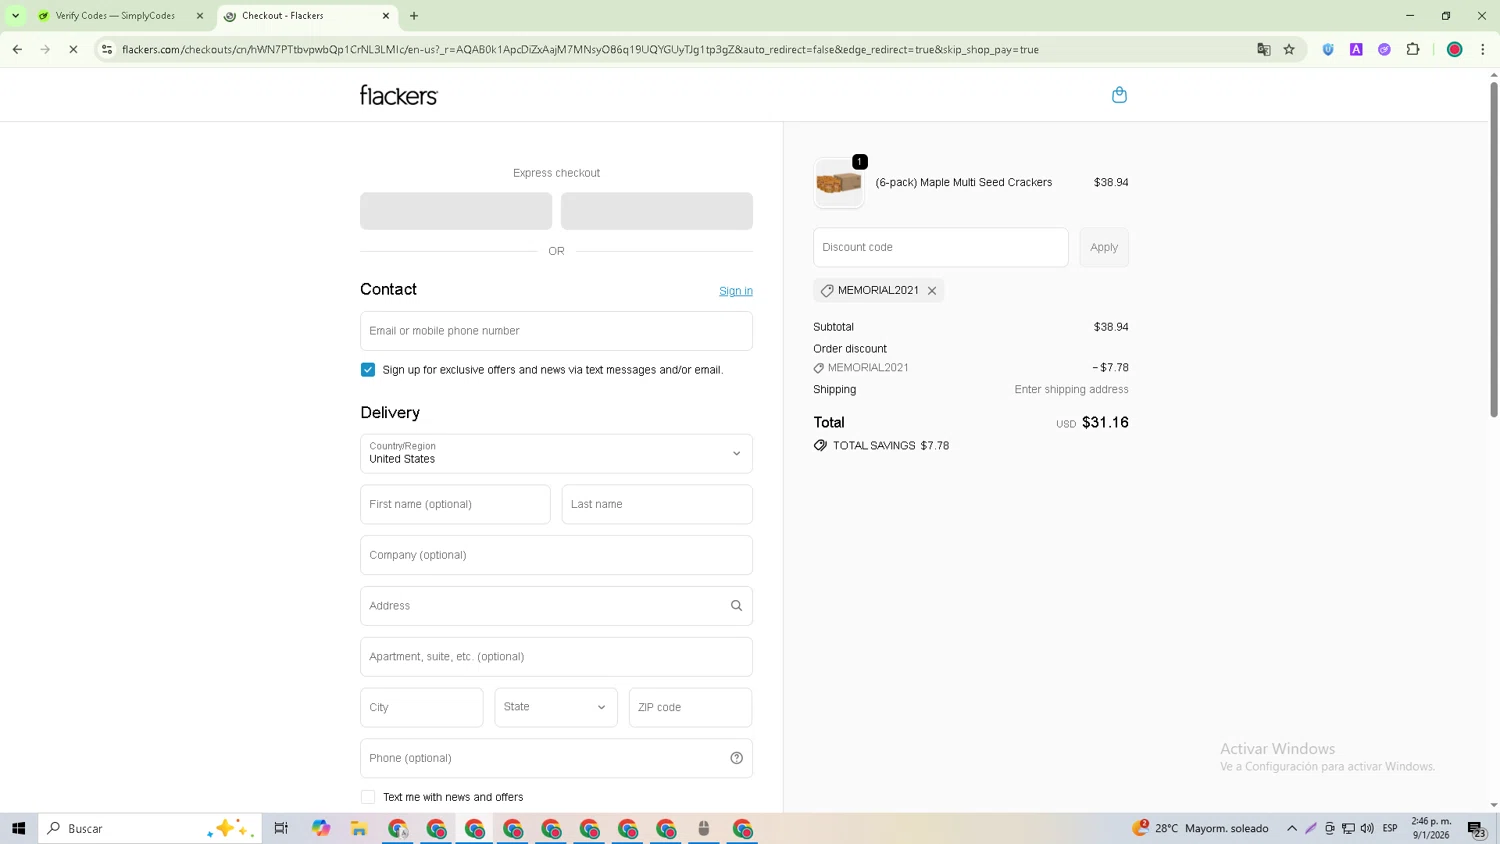Open the purple A extension
Viewport: 1500px width, 844px height.
click(1356, 49)
